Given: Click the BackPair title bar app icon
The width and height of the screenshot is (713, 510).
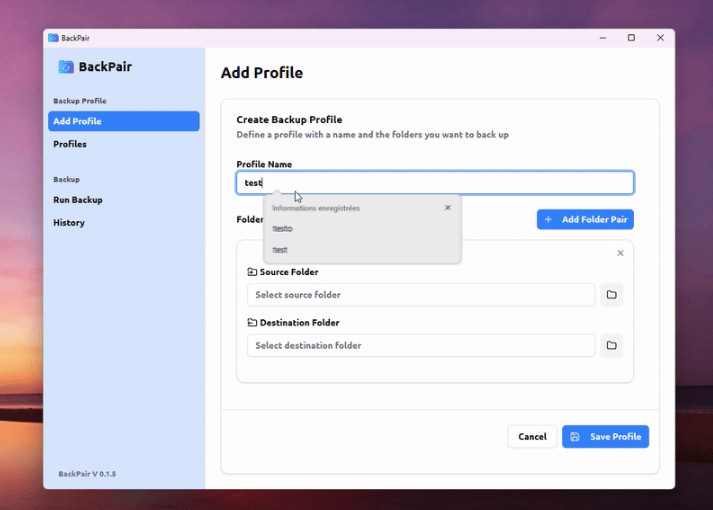Looking at the screenshot, I should (53, 38).
